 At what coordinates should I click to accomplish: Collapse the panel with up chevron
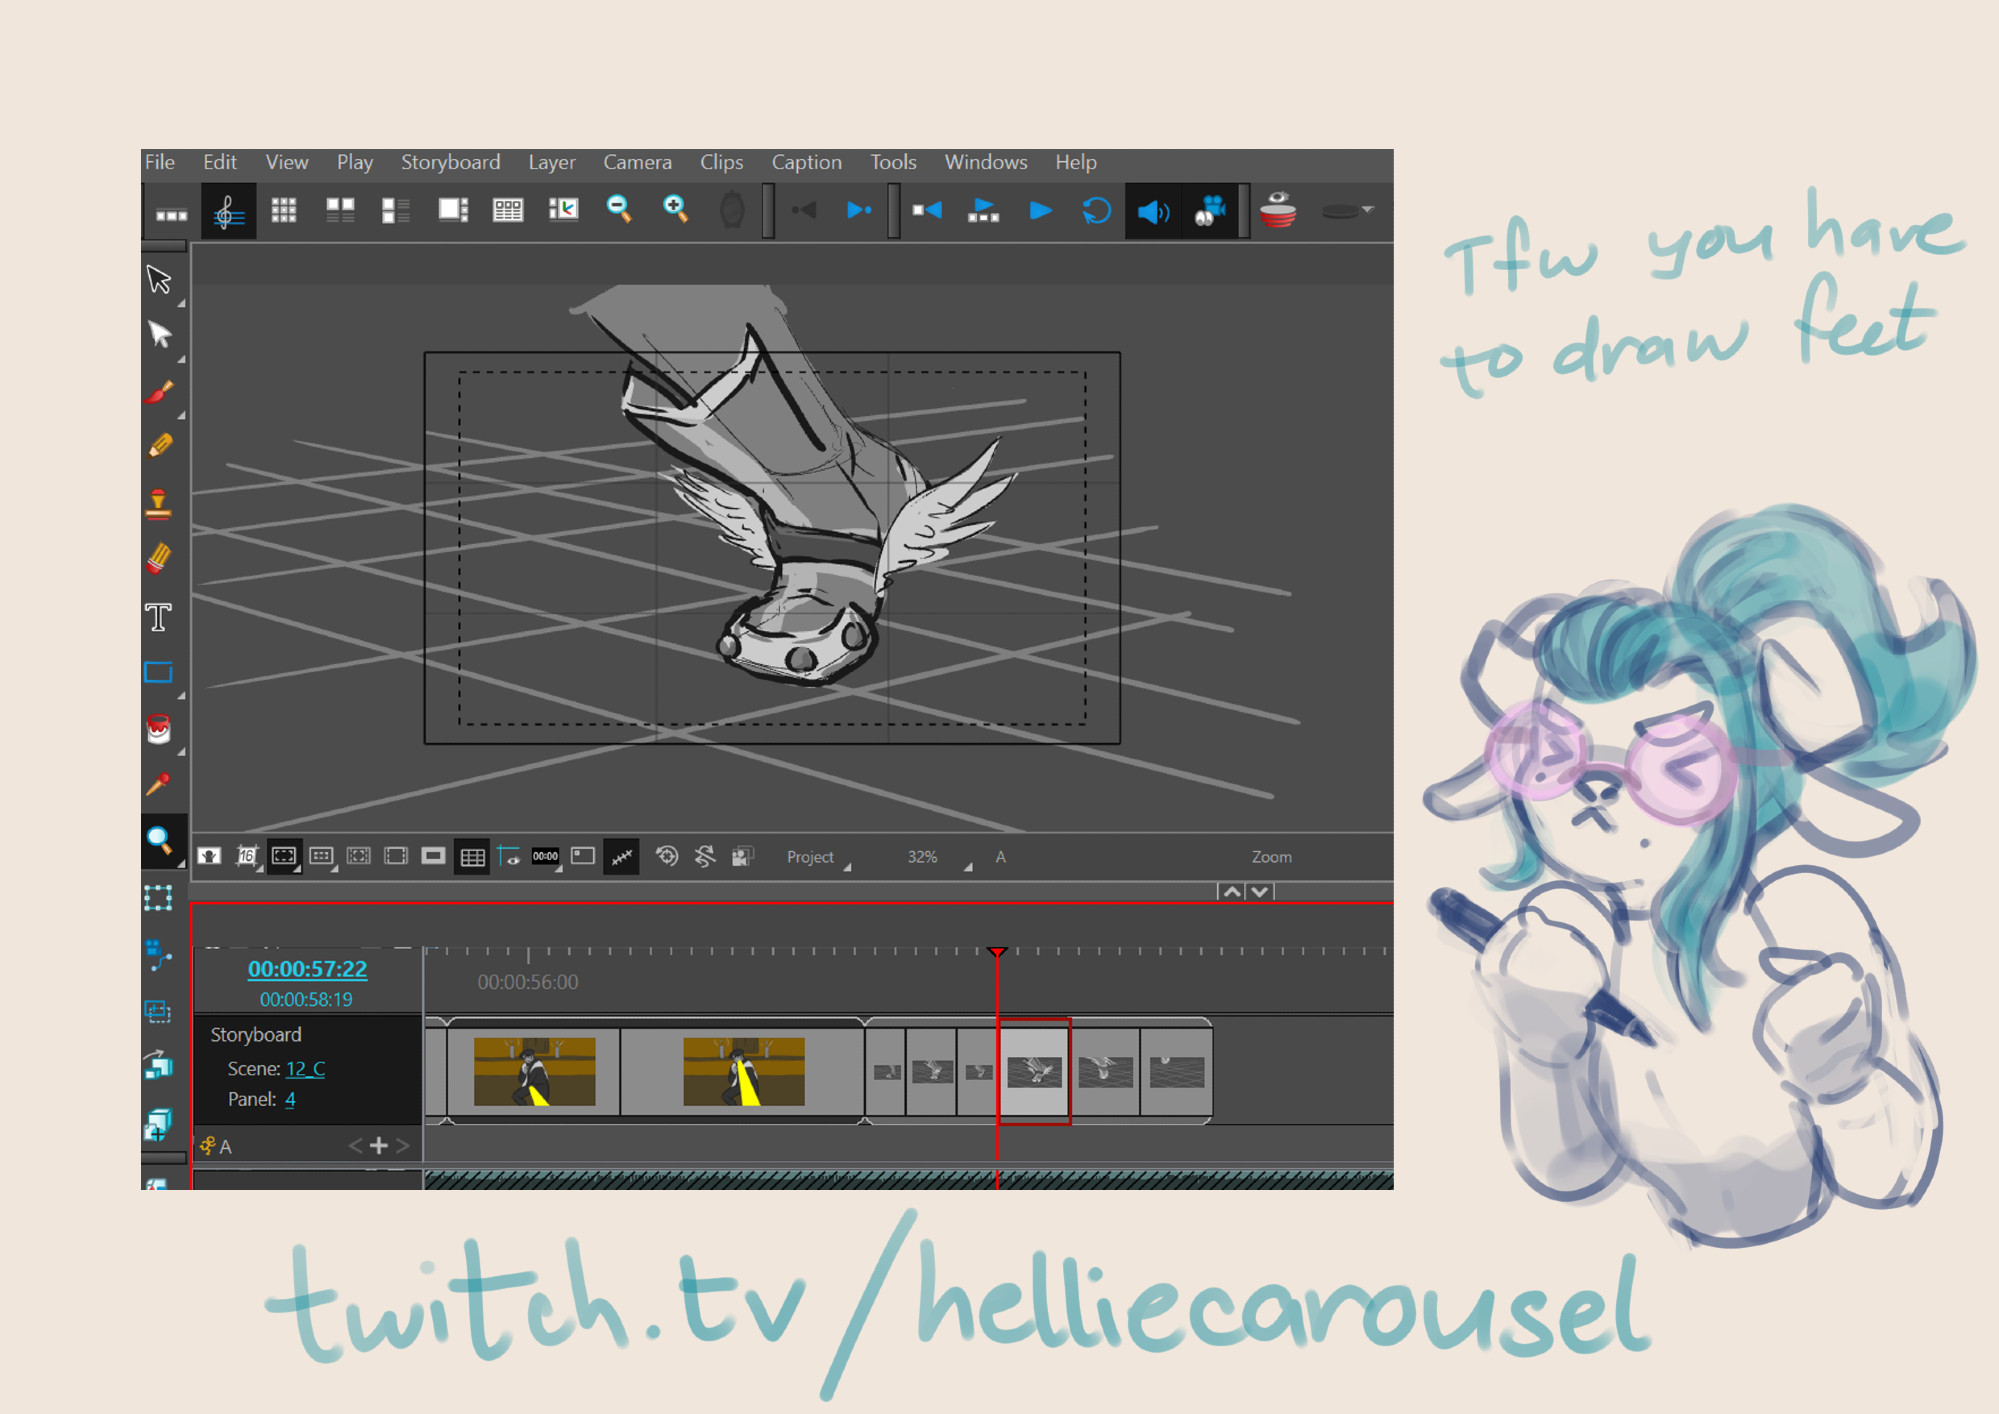[x=1232, y=891]
